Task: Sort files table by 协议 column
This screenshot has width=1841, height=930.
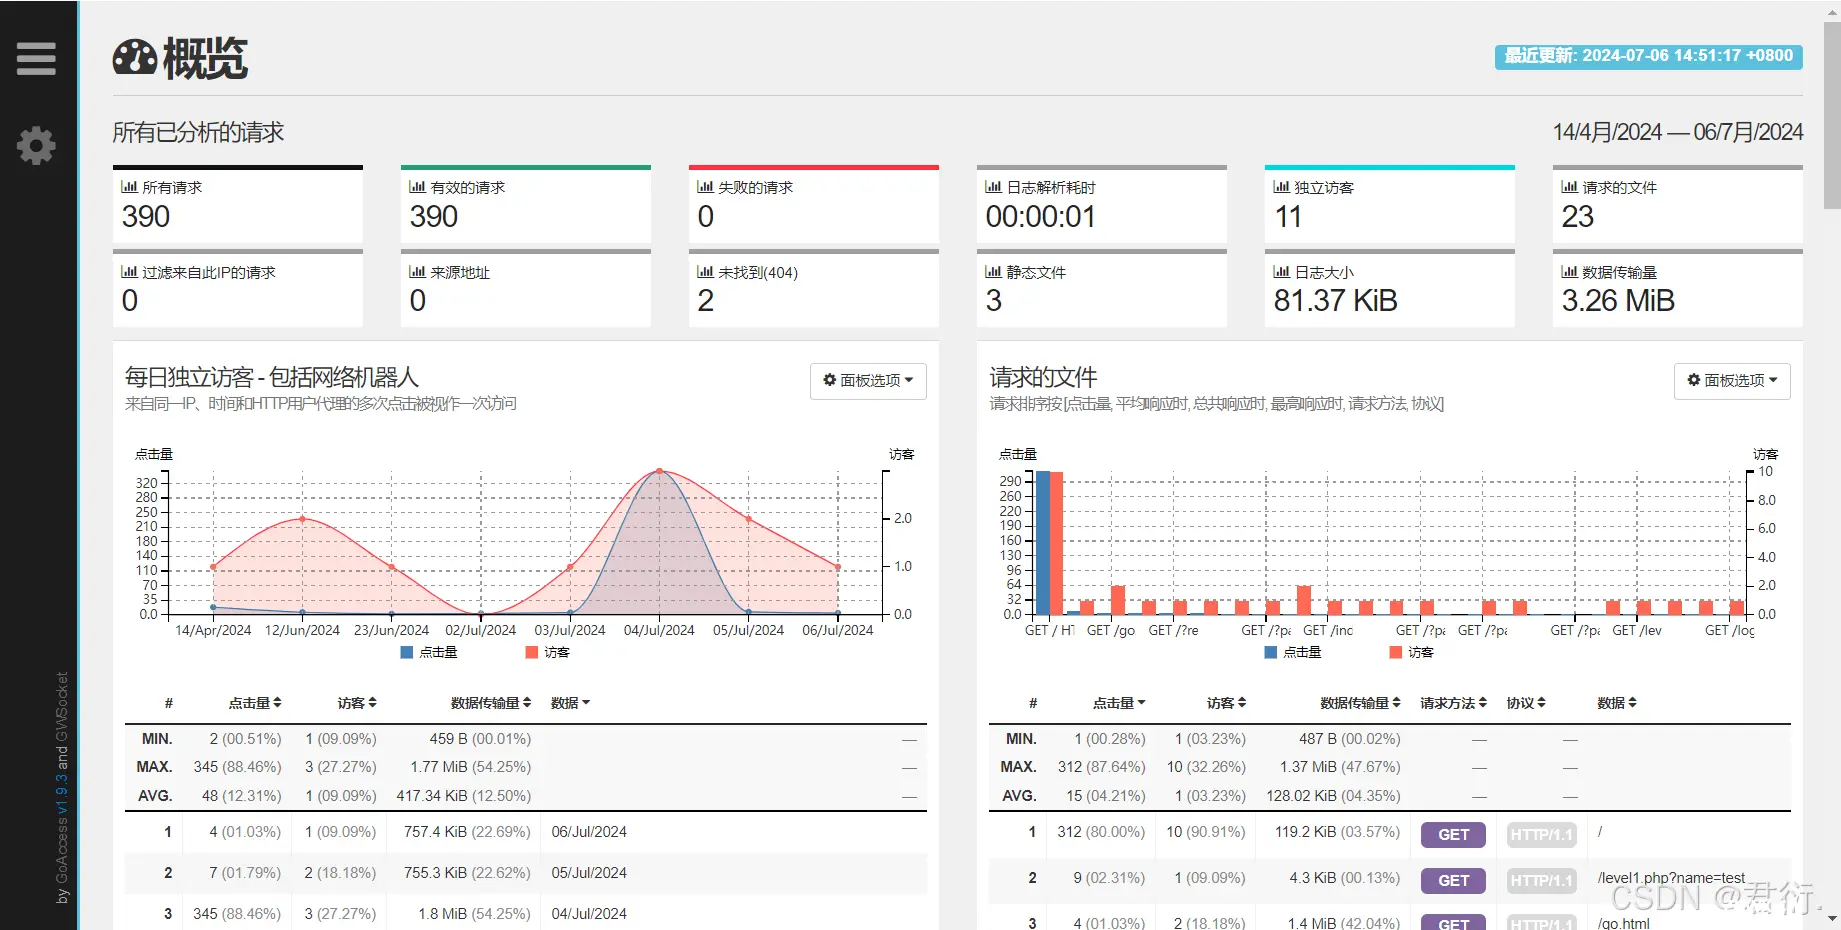Action: (x=1526, y=703)
